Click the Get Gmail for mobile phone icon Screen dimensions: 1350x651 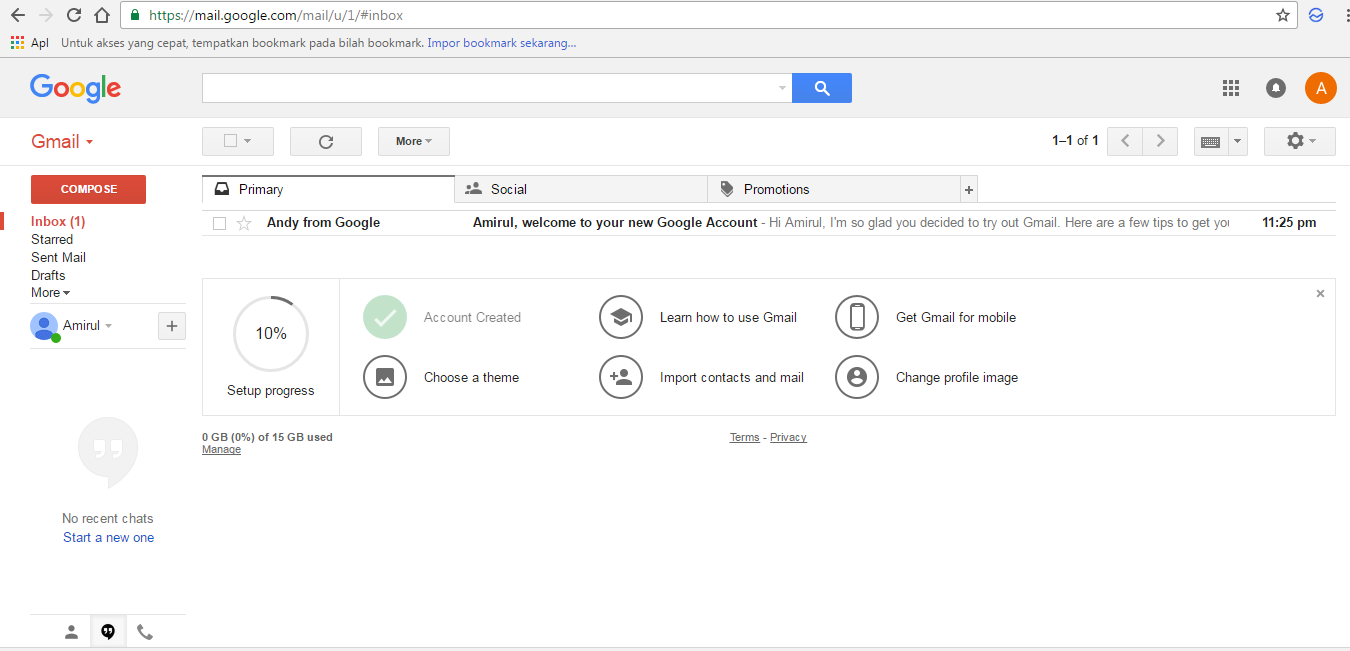(x=857, y=317)
